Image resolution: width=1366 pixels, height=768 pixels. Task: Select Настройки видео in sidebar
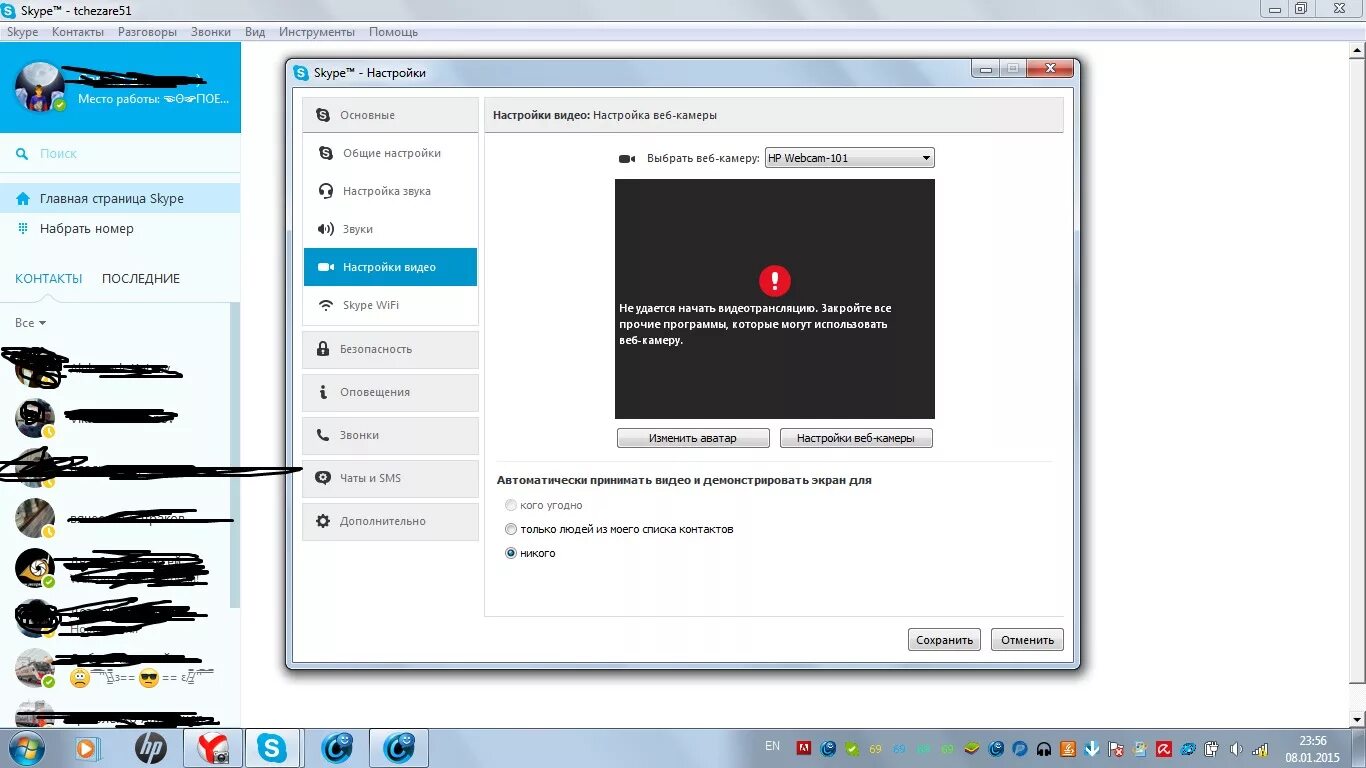pyautogui.click(x=390, y=267)
